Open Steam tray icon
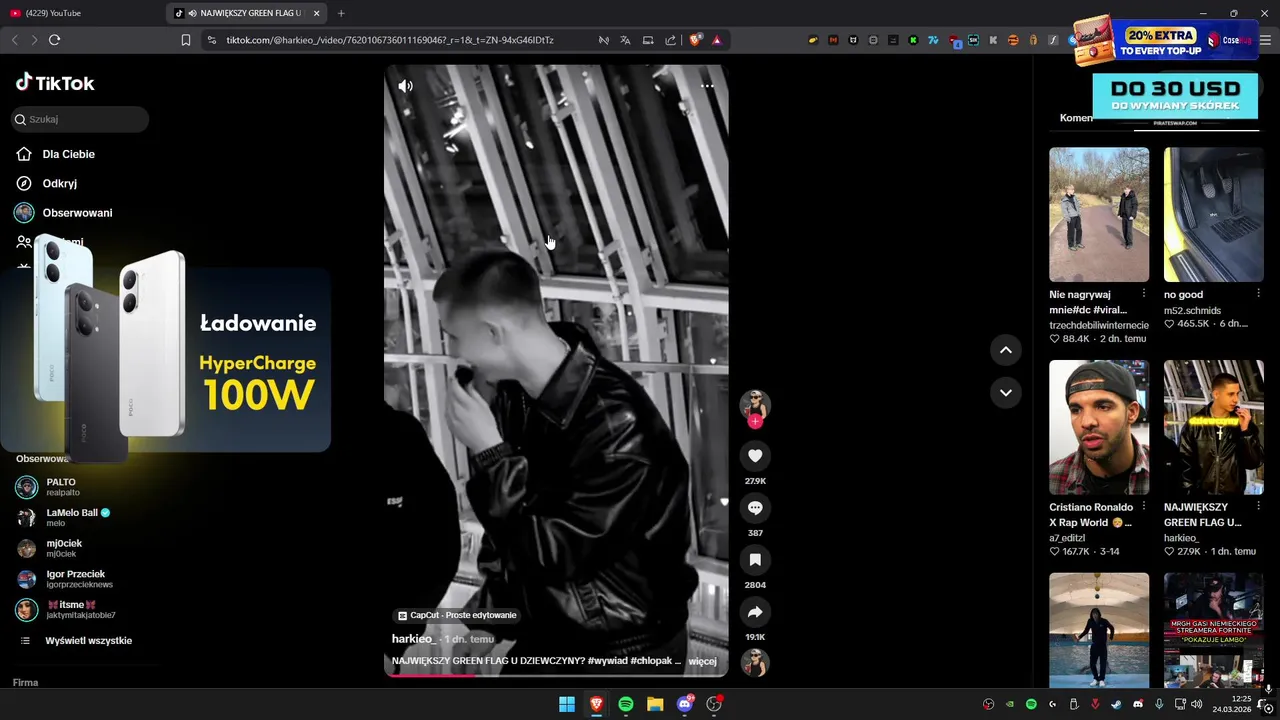Viewport: 1280px width, 720px height. point(1116,704)
